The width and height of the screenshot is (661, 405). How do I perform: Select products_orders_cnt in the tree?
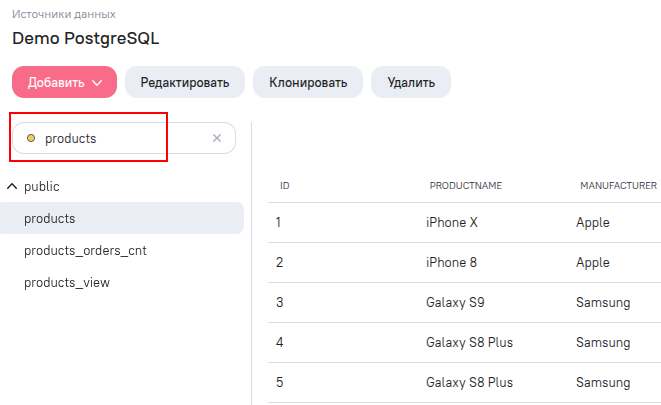point(85,250)
